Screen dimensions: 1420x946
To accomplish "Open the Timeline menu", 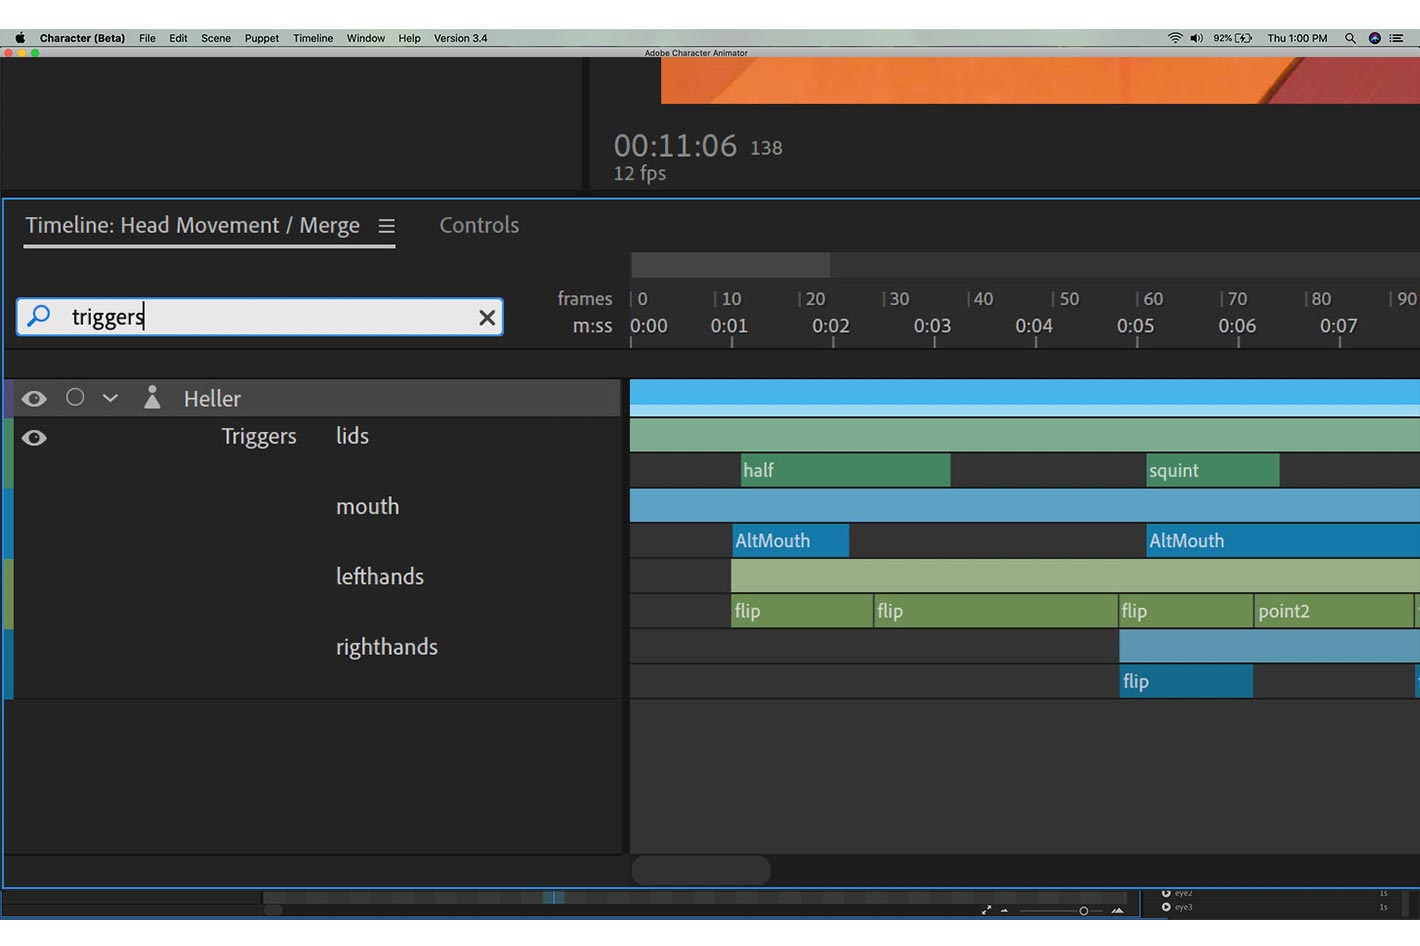I will [x=313, y=38].
